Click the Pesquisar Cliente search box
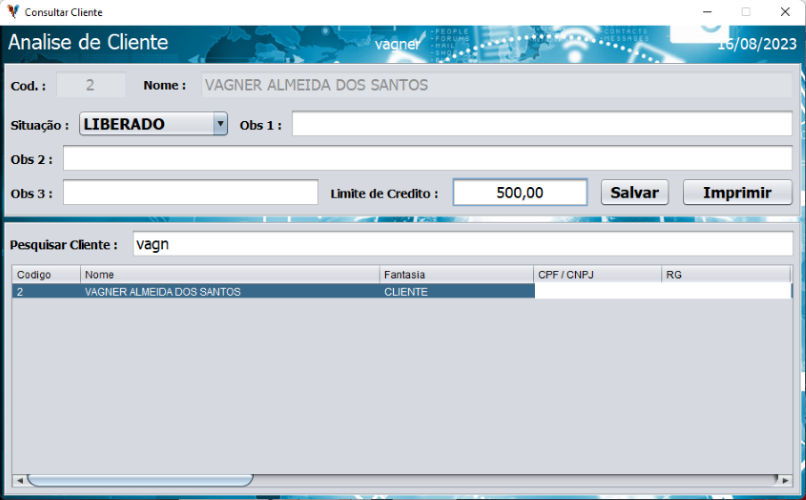The image size is (806, 500). tap(462, 244)
